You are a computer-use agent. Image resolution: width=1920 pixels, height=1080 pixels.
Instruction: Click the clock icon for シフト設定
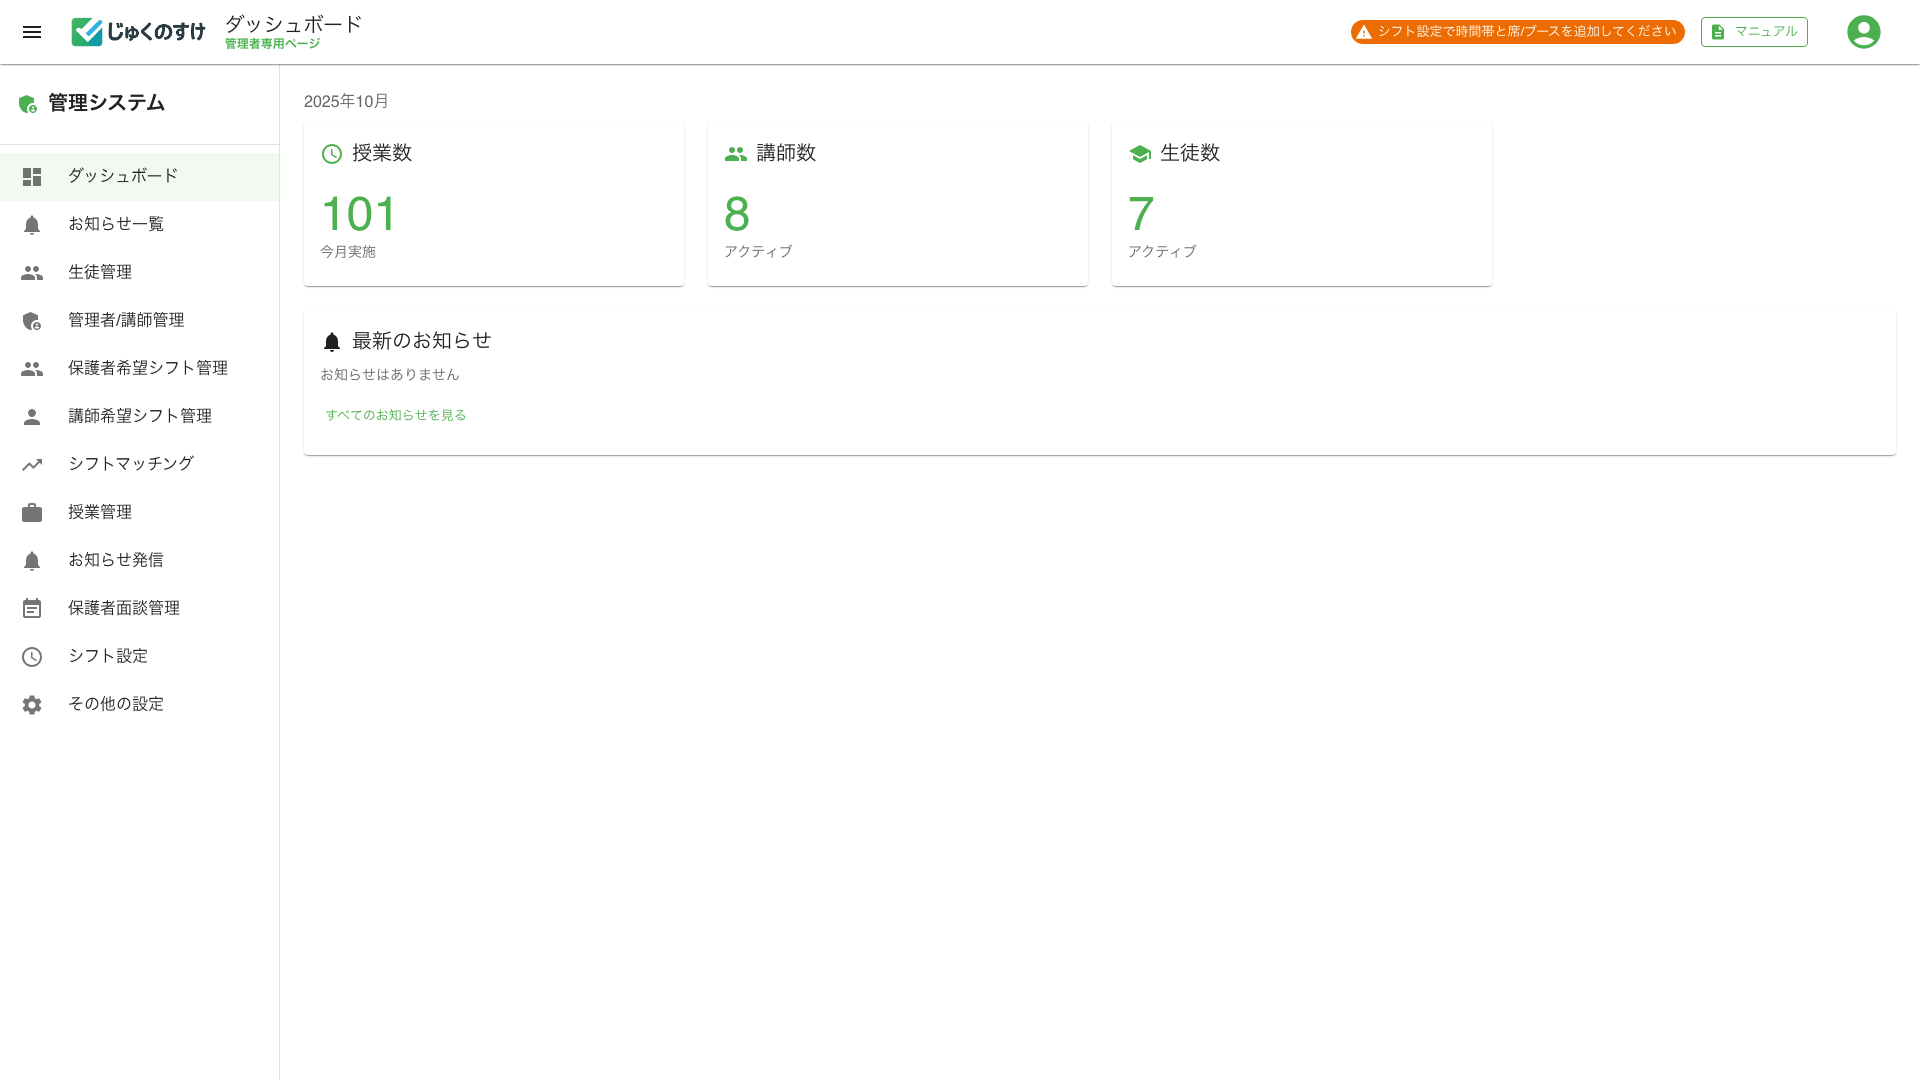pyautogui.click(x=32, y=657)
